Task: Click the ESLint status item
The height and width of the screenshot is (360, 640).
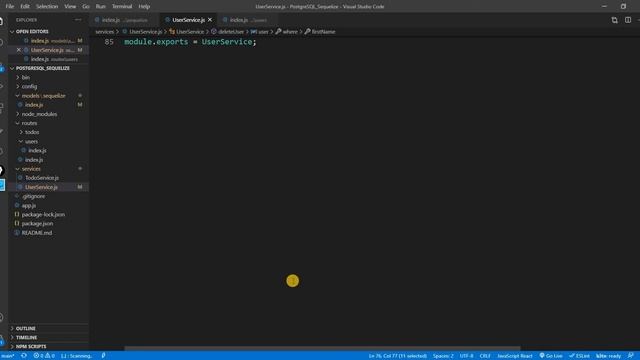Action: coord(579,356)
